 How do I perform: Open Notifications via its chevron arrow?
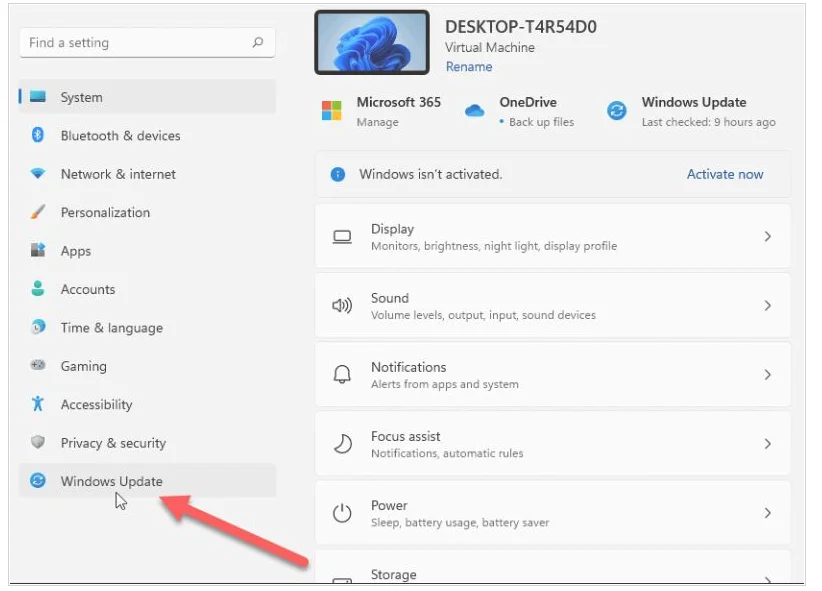[x=768, y=375]
